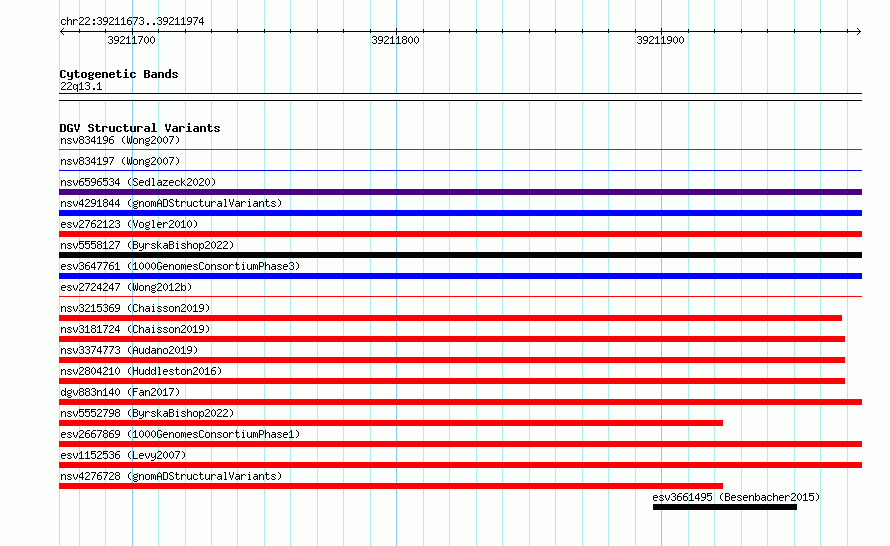The width and height of the screenshot is (890, 546).
Task: Select the nsv4276728 (gnomADStructuralVariants) label
Action: pos(171,476)
